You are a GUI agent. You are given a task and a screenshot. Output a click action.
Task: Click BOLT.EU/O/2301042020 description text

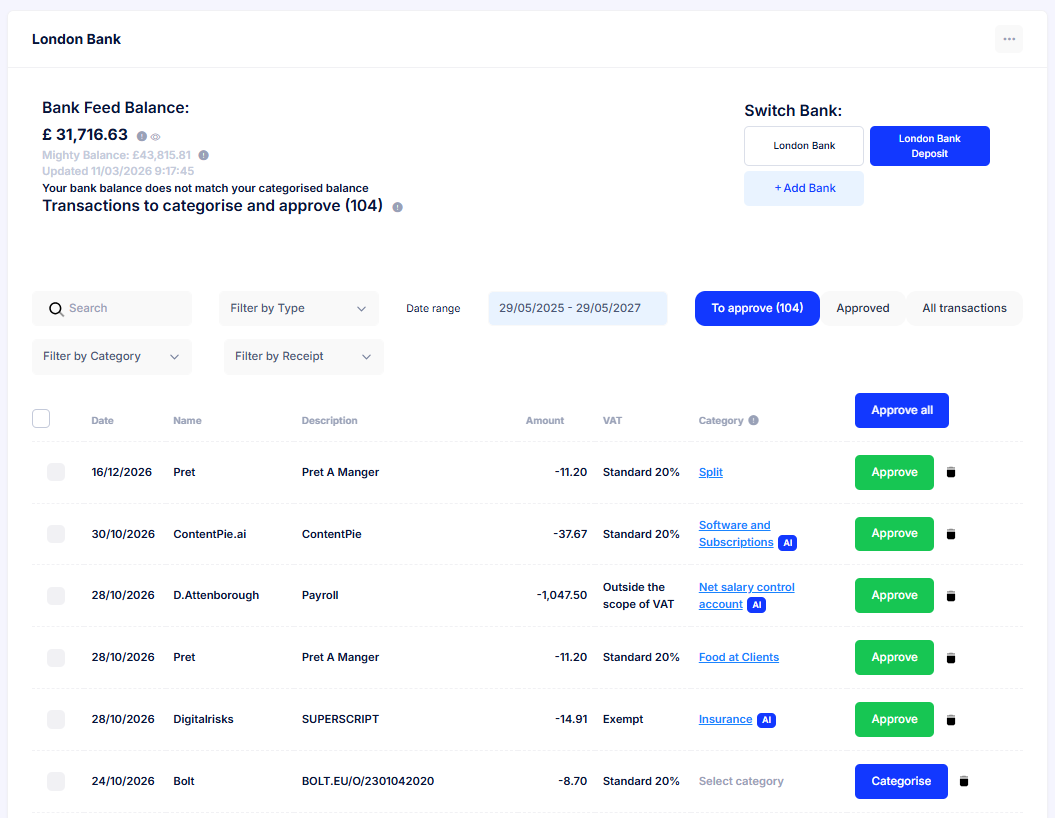point(367,781)
